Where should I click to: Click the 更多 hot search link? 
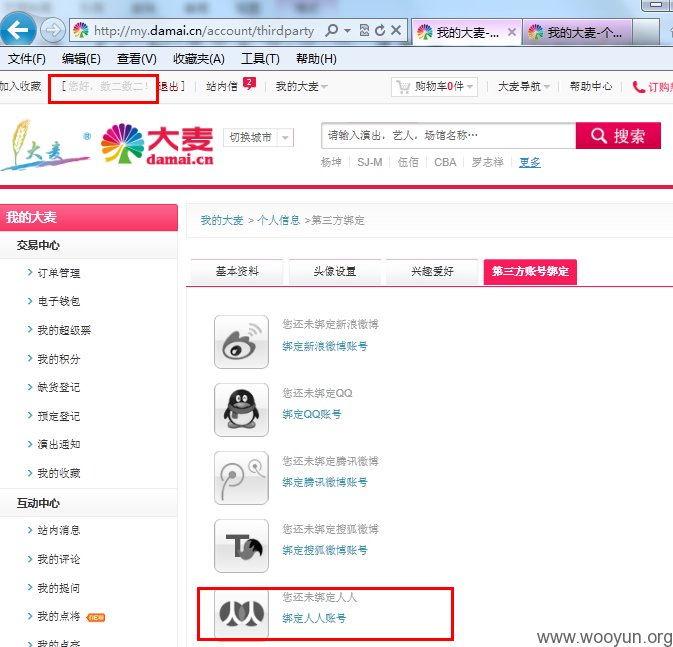[x=530, y=162]
